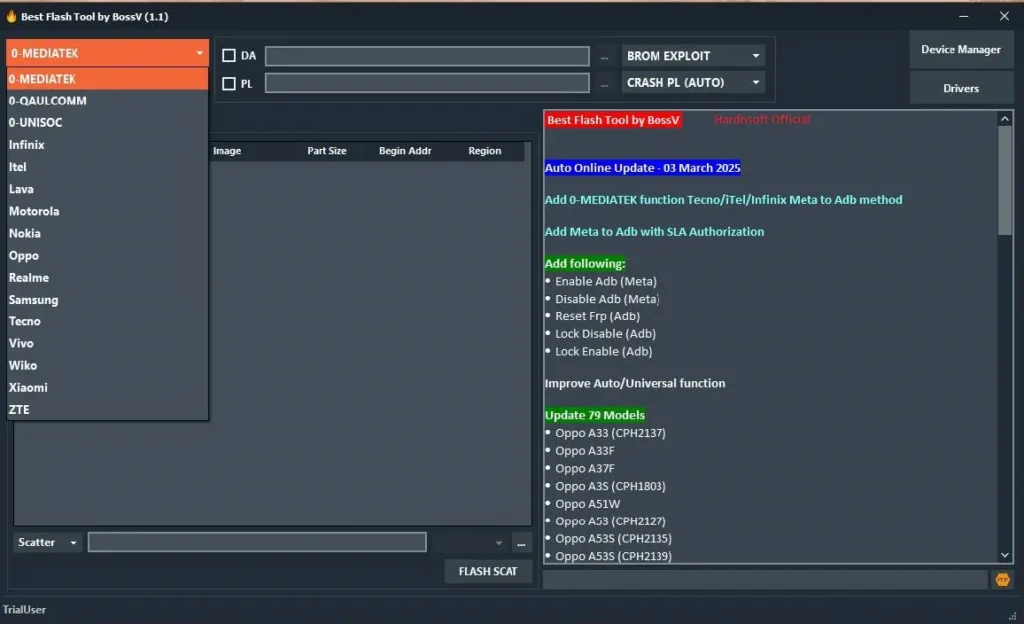Click the Oppo A3S (CPH1803) log entry
1024x624 pixels.
click(x=610, y=486)
